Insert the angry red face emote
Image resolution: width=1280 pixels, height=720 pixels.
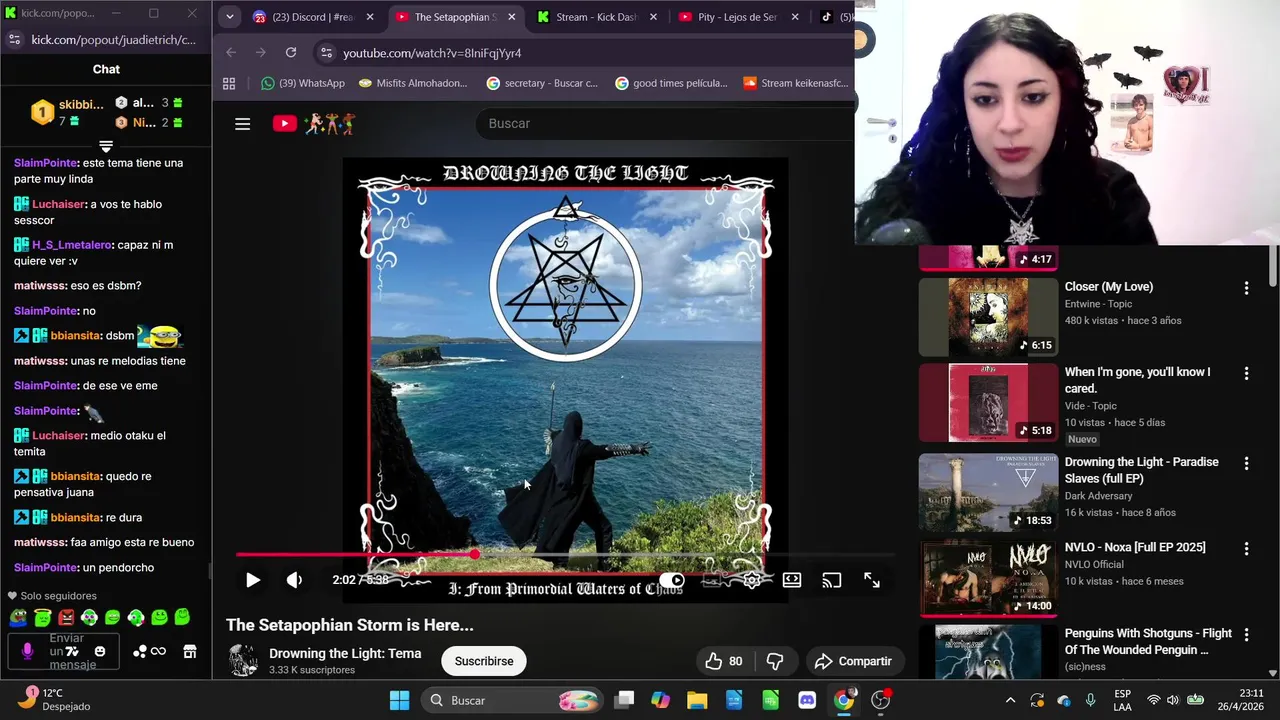(66, 618)
